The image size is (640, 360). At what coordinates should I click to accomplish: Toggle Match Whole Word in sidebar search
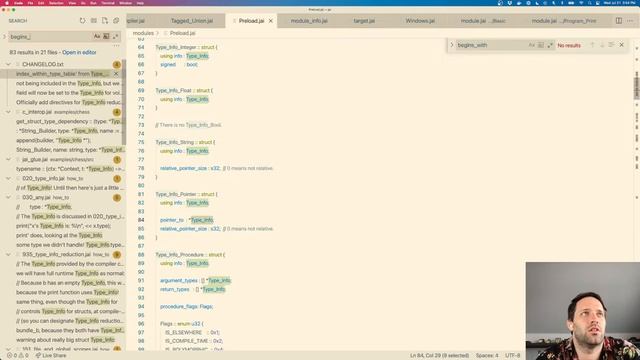coord(106,37)
